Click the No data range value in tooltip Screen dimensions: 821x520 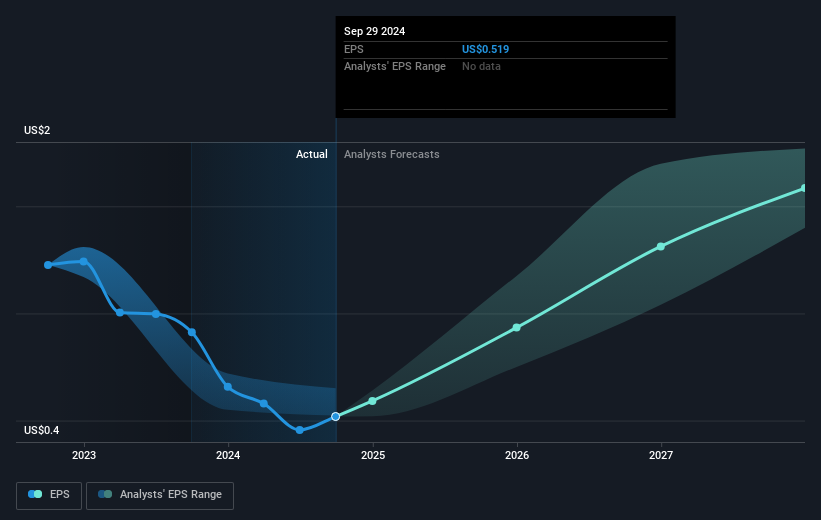coord(481,66)
